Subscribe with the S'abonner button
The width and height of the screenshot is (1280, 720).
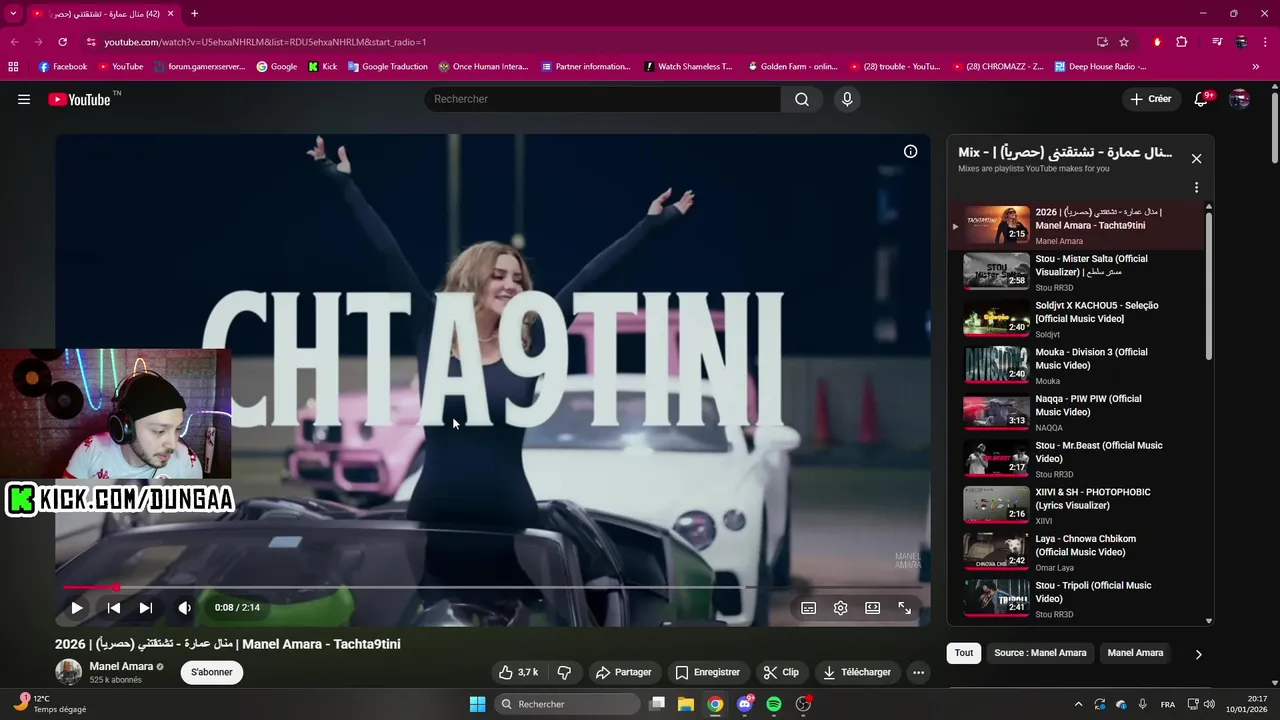(212, 672)
